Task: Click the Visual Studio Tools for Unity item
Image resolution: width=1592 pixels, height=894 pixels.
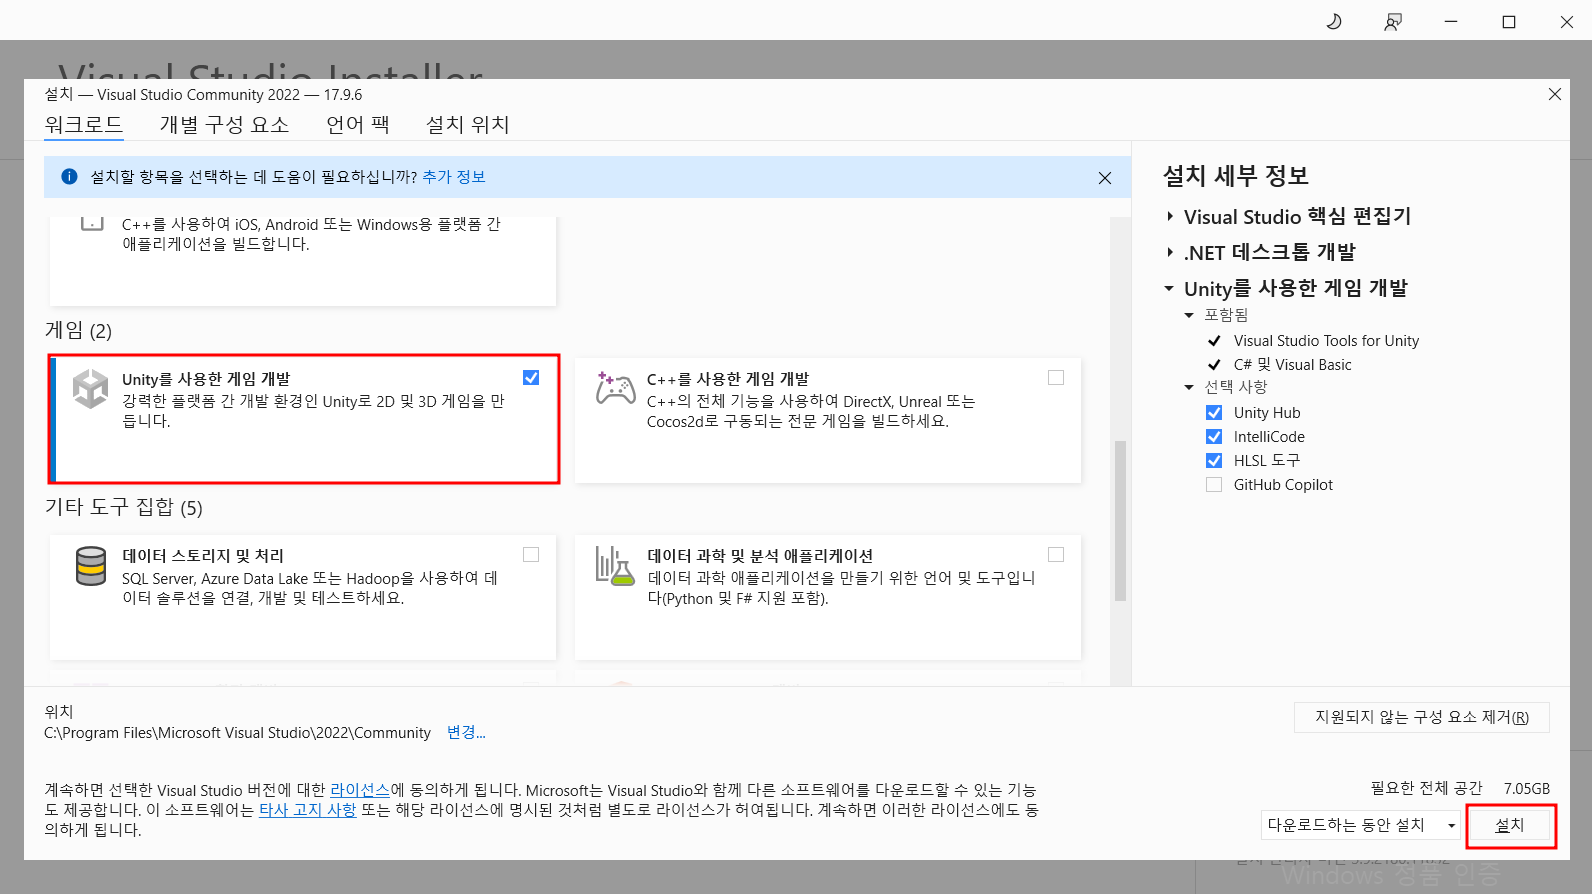Action: [1326, 341]
